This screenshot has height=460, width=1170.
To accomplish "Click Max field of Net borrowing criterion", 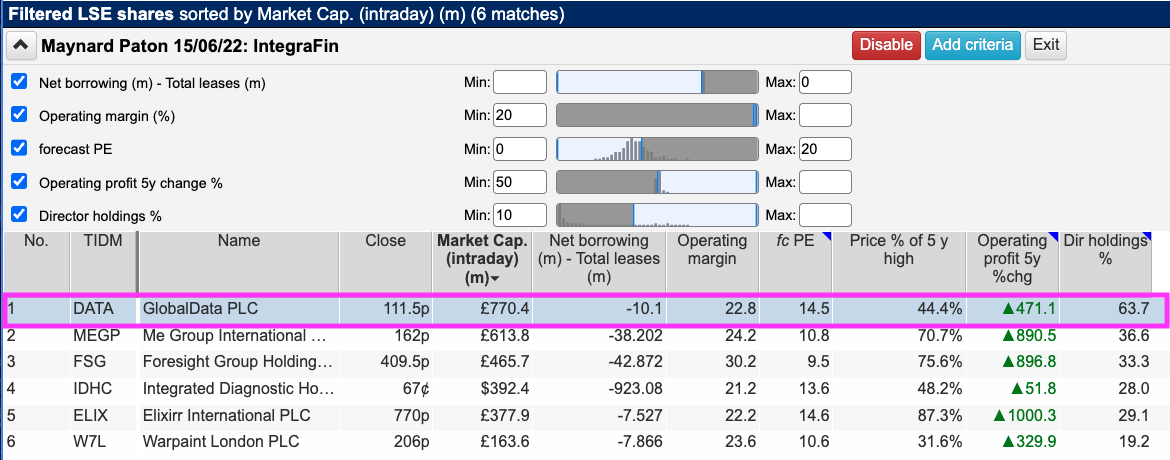I will click(x=825, y=82).
